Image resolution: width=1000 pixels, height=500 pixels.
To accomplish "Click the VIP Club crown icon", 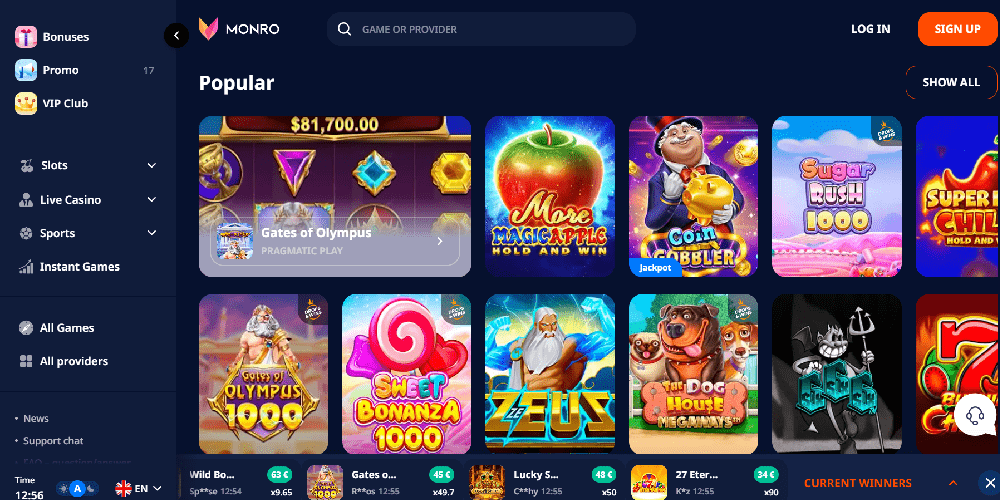I will [x=26, y=103].
